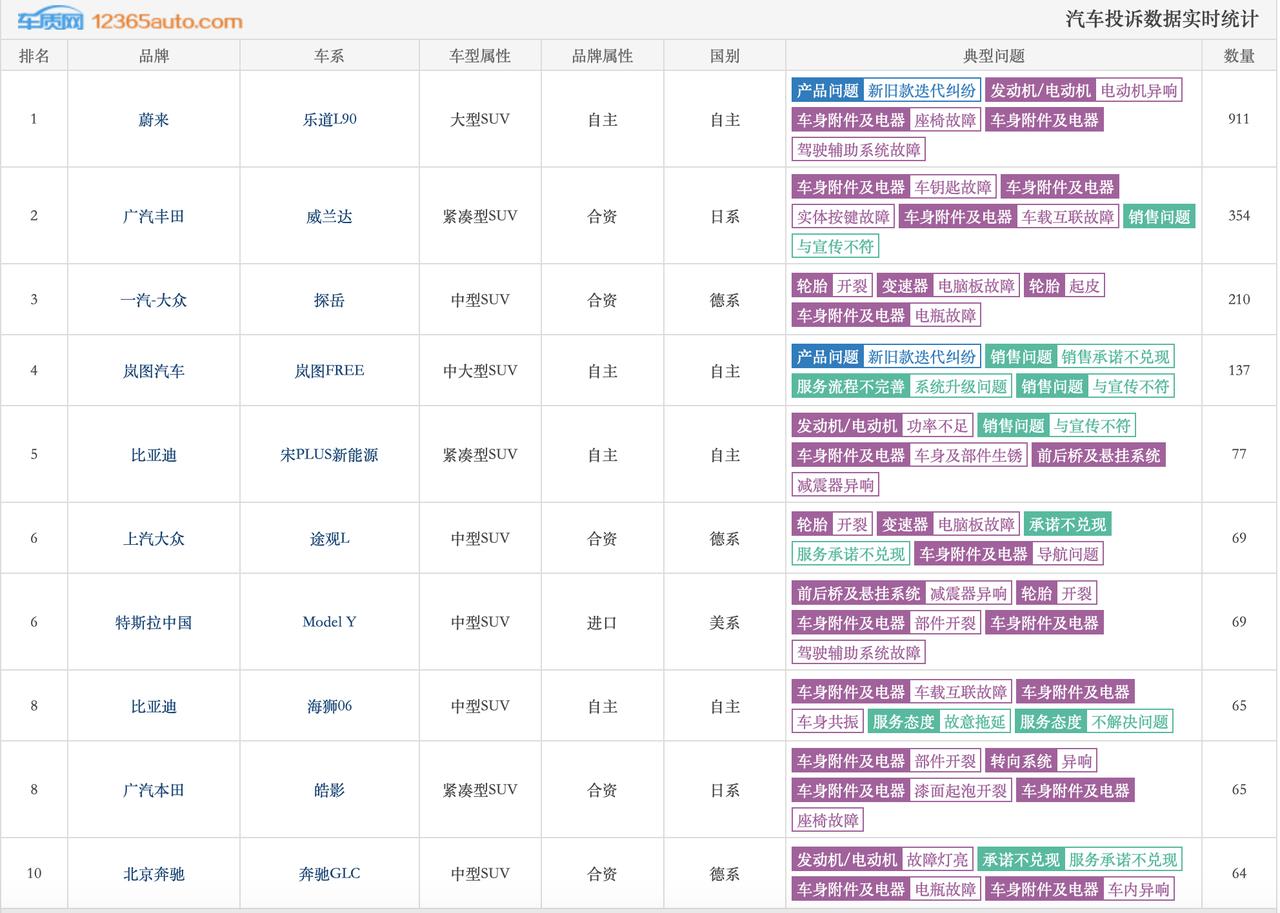Image resolution: width=1280 pixels, height=913 pixels.
Task: Select the 车身共振 tag for 海狮06
Action: (x=827, y=722)
